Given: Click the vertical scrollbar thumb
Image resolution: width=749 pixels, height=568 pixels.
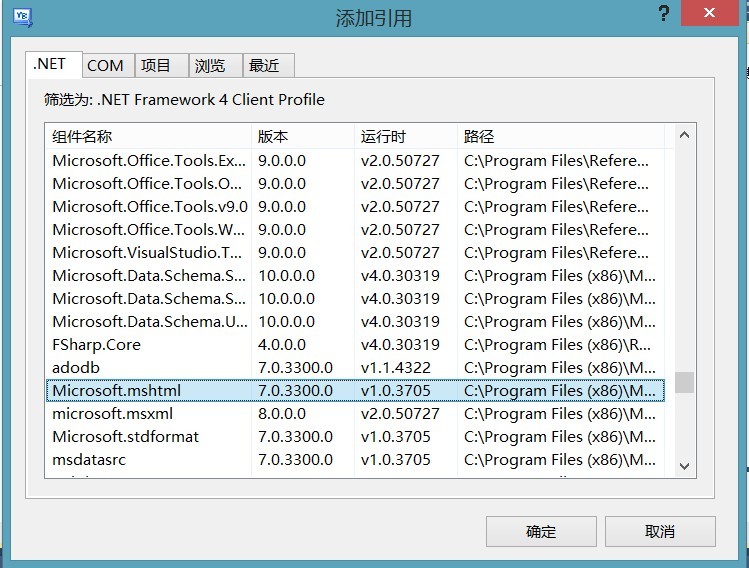Looking at the screenshot, I should point(684,382).
